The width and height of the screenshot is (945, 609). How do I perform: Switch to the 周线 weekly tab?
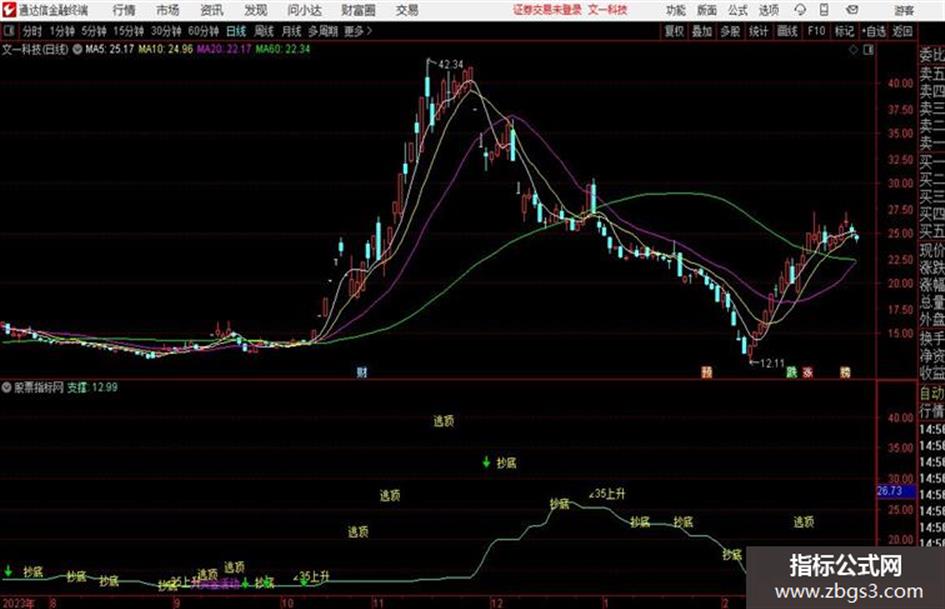point(264,31)
